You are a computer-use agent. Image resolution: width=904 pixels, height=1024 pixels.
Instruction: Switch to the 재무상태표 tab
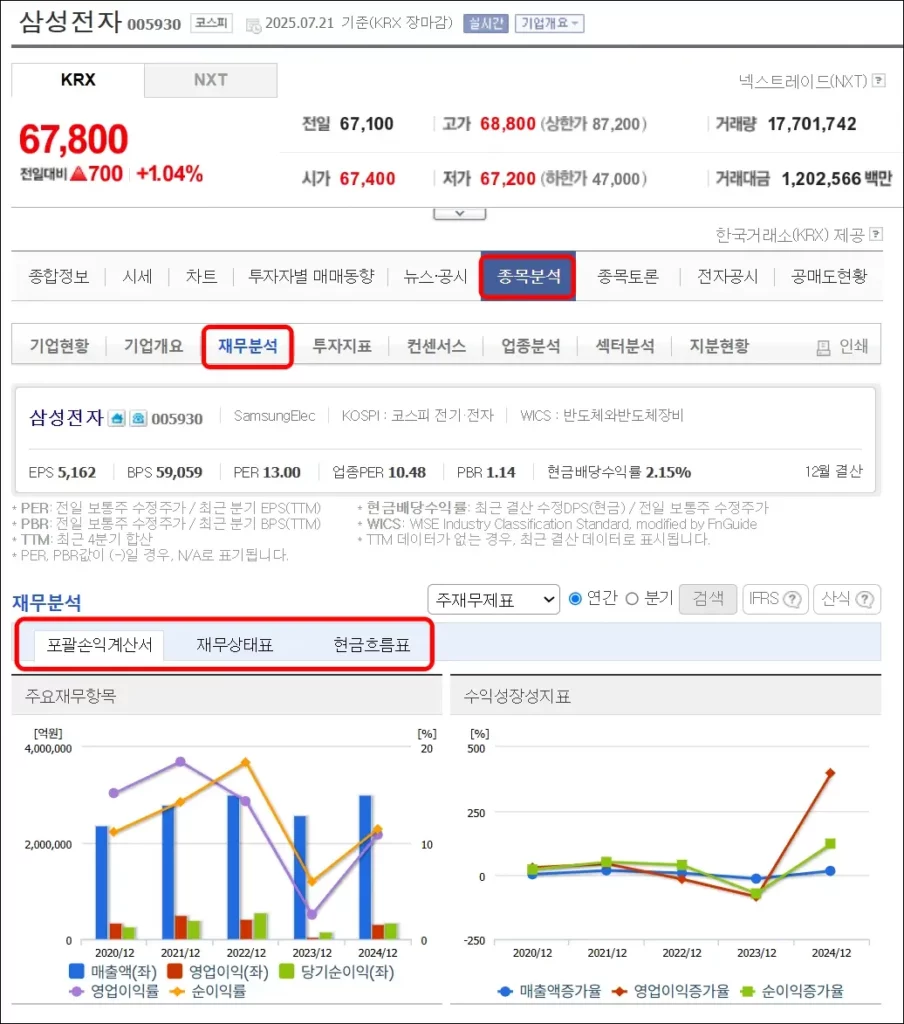click(x=234, y=645)
